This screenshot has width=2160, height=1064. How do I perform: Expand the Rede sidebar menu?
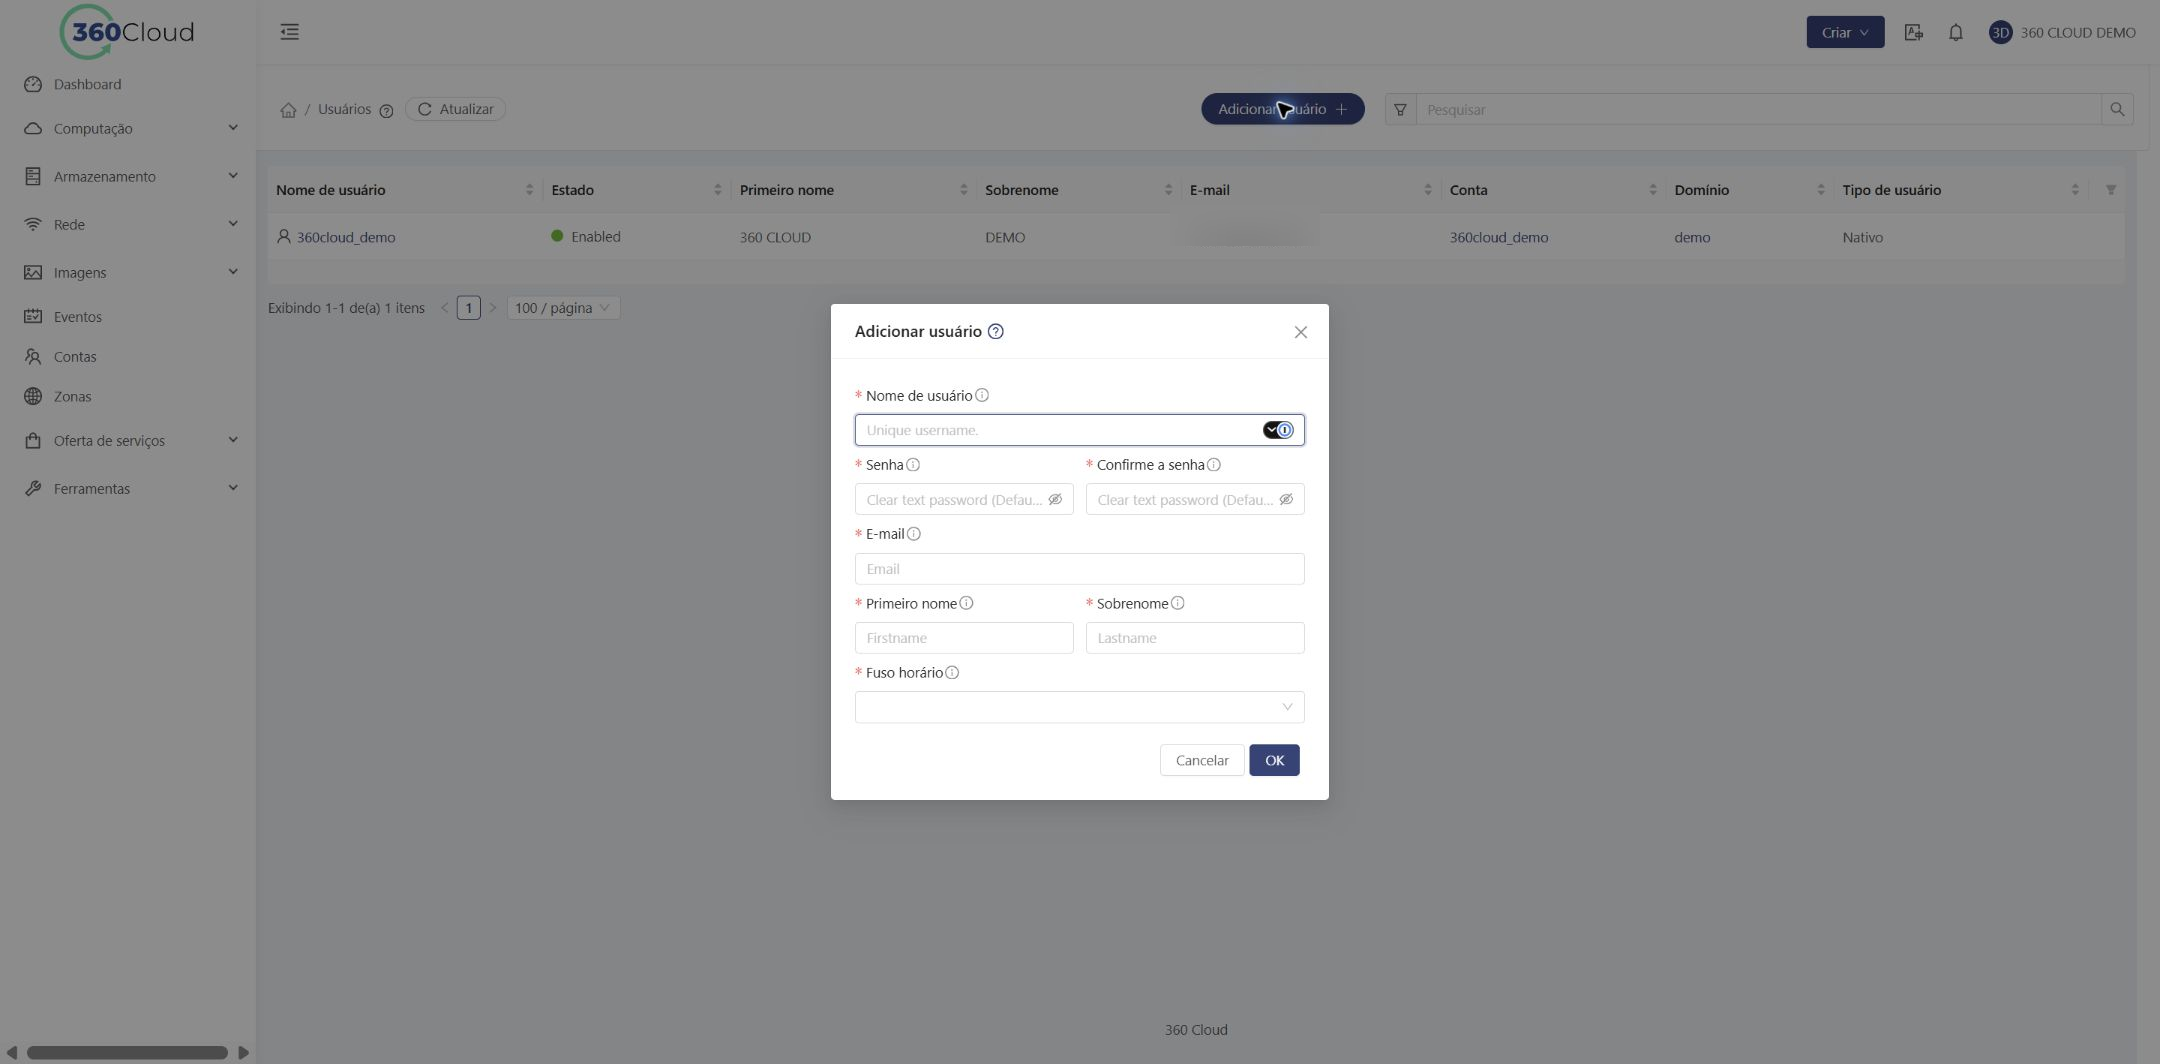pos(128,224)
